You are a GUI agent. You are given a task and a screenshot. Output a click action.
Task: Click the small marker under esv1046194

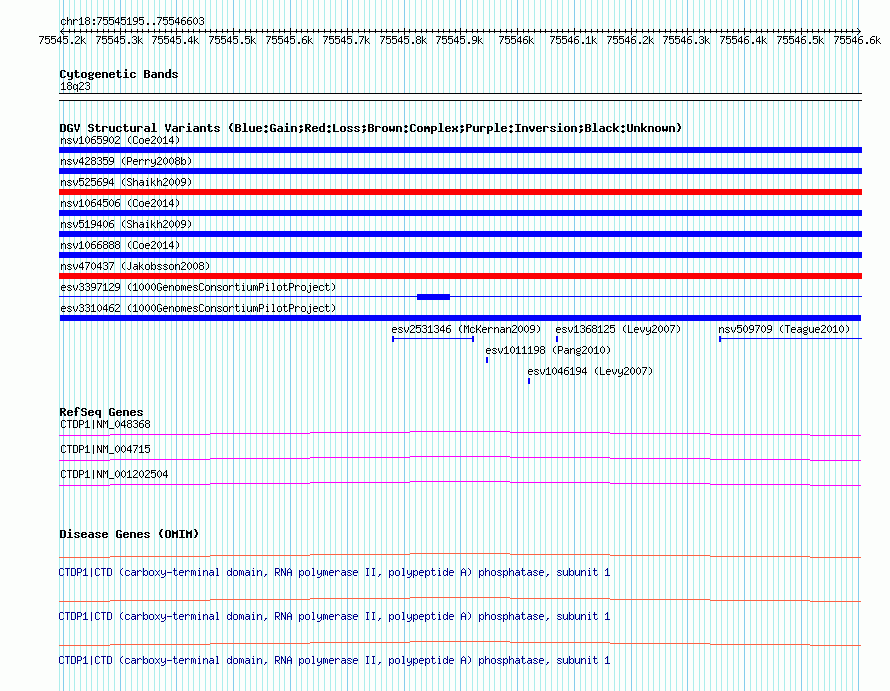point(529,381)
